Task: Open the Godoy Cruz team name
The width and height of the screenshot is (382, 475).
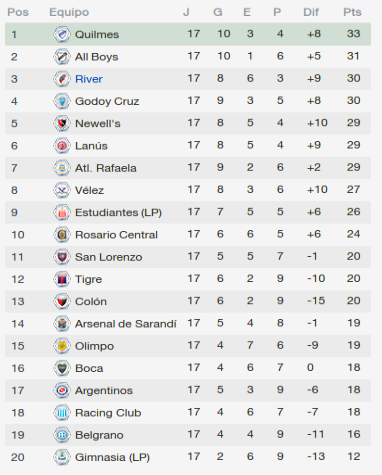Action: (x=107, y=101)
